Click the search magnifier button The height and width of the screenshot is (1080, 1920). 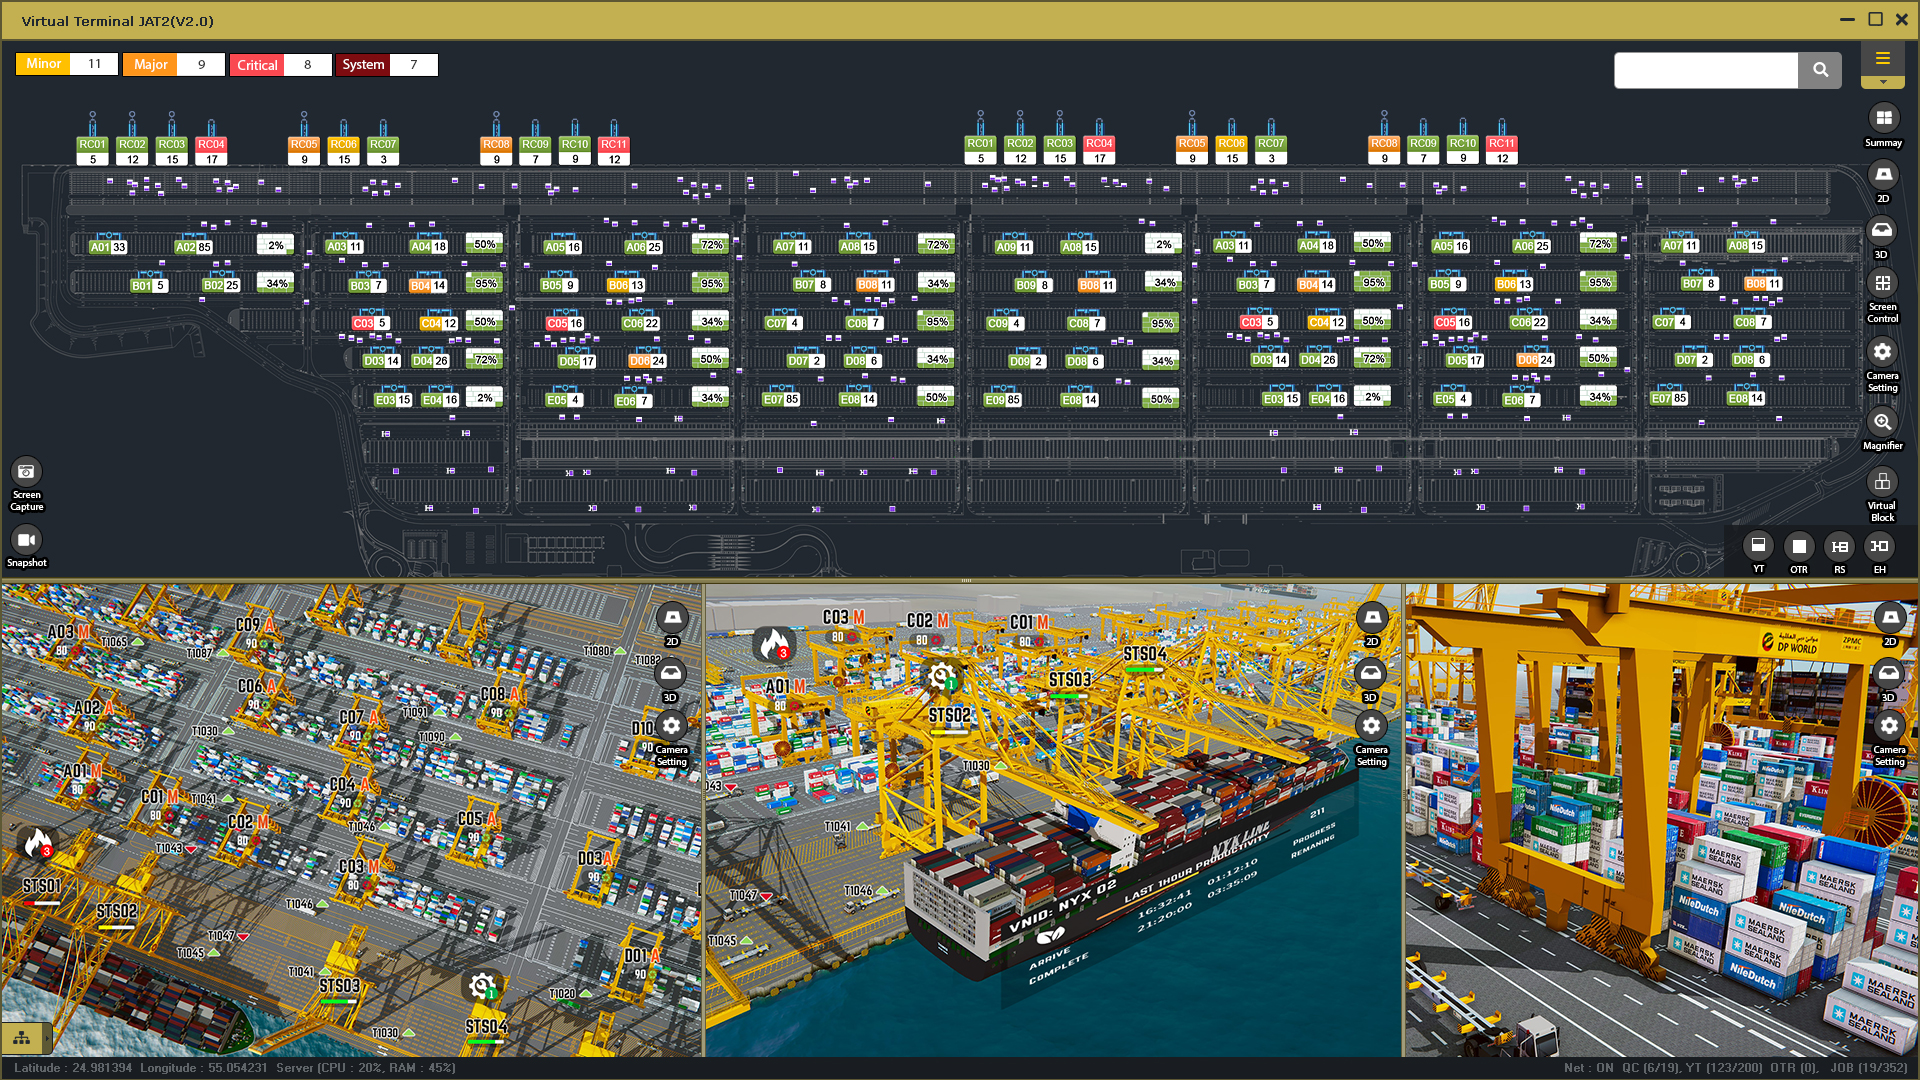point(1819,70)
